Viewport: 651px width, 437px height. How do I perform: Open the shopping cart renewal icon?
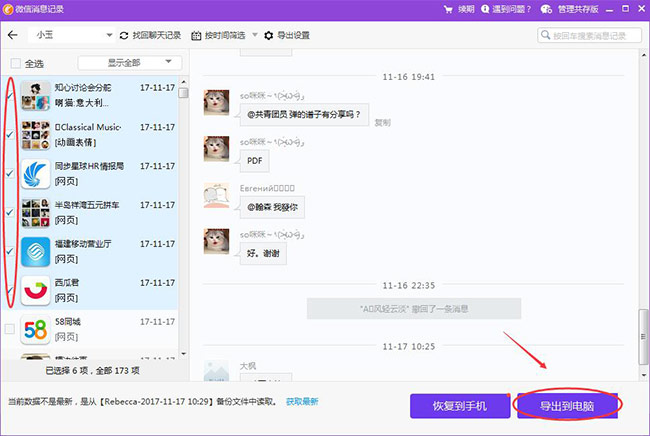(448, 9)
